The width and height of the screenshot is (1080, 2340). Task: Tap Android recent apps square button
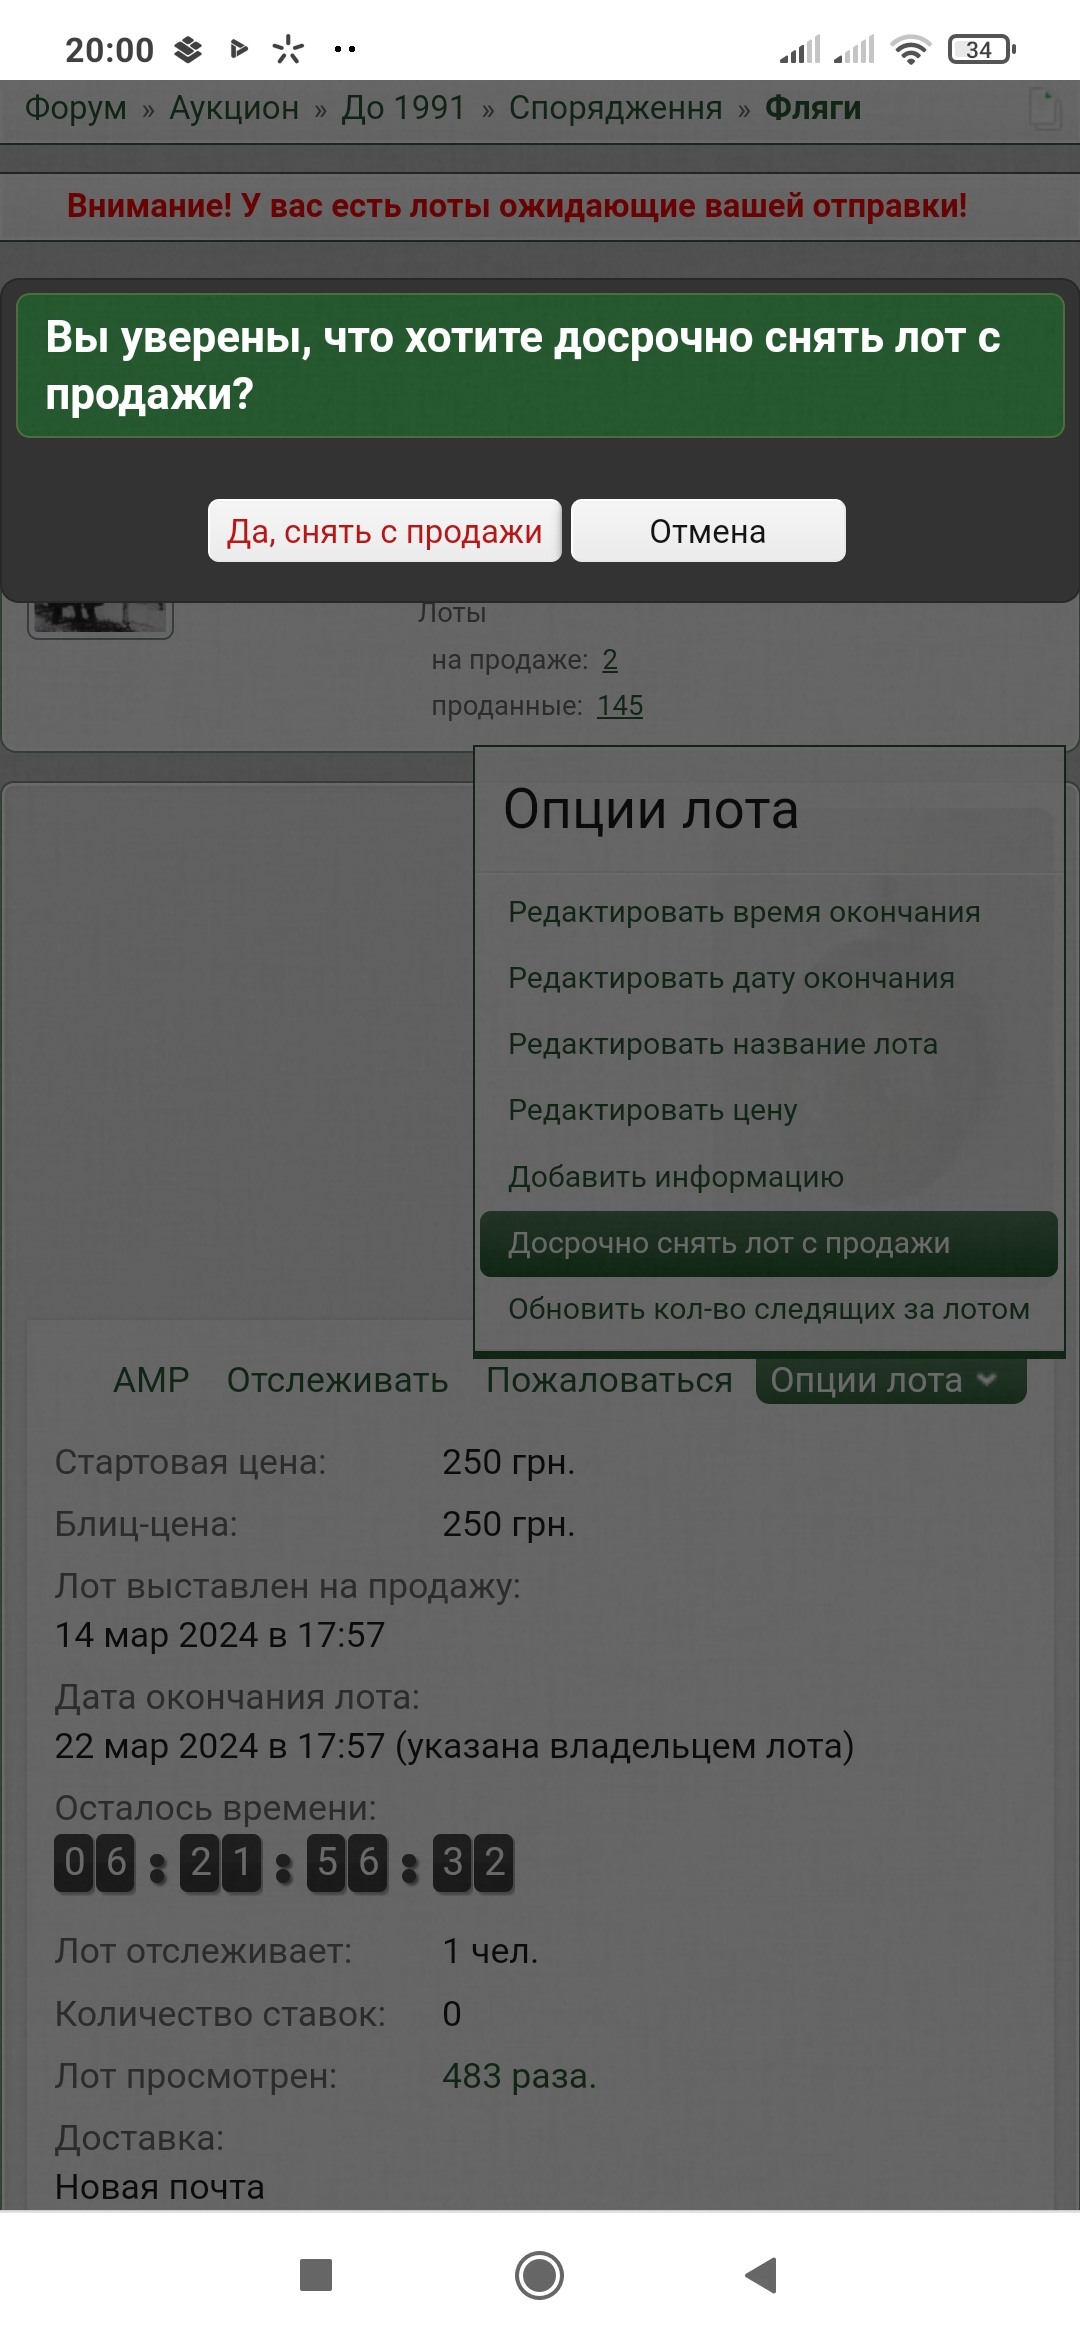point(316,2275)
